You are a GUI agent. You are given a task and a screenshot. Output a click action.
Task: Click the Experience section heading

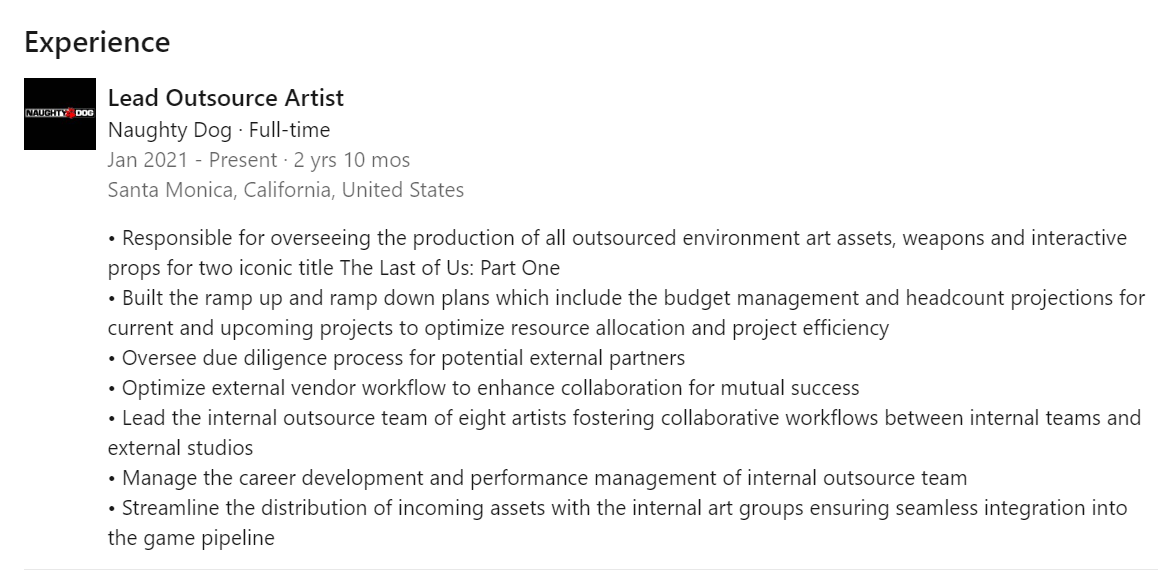(97, 43)
